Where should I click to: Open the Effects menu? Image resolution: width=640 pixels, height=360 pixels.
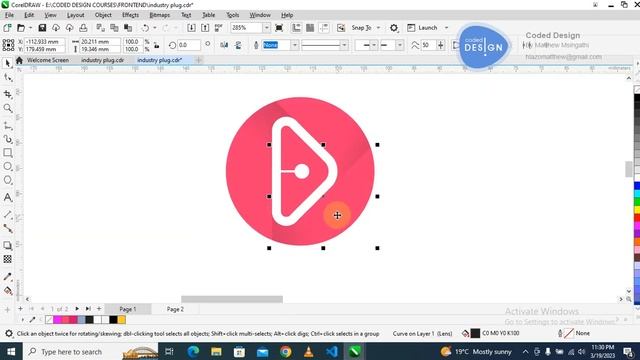click(x=130, y=15)
